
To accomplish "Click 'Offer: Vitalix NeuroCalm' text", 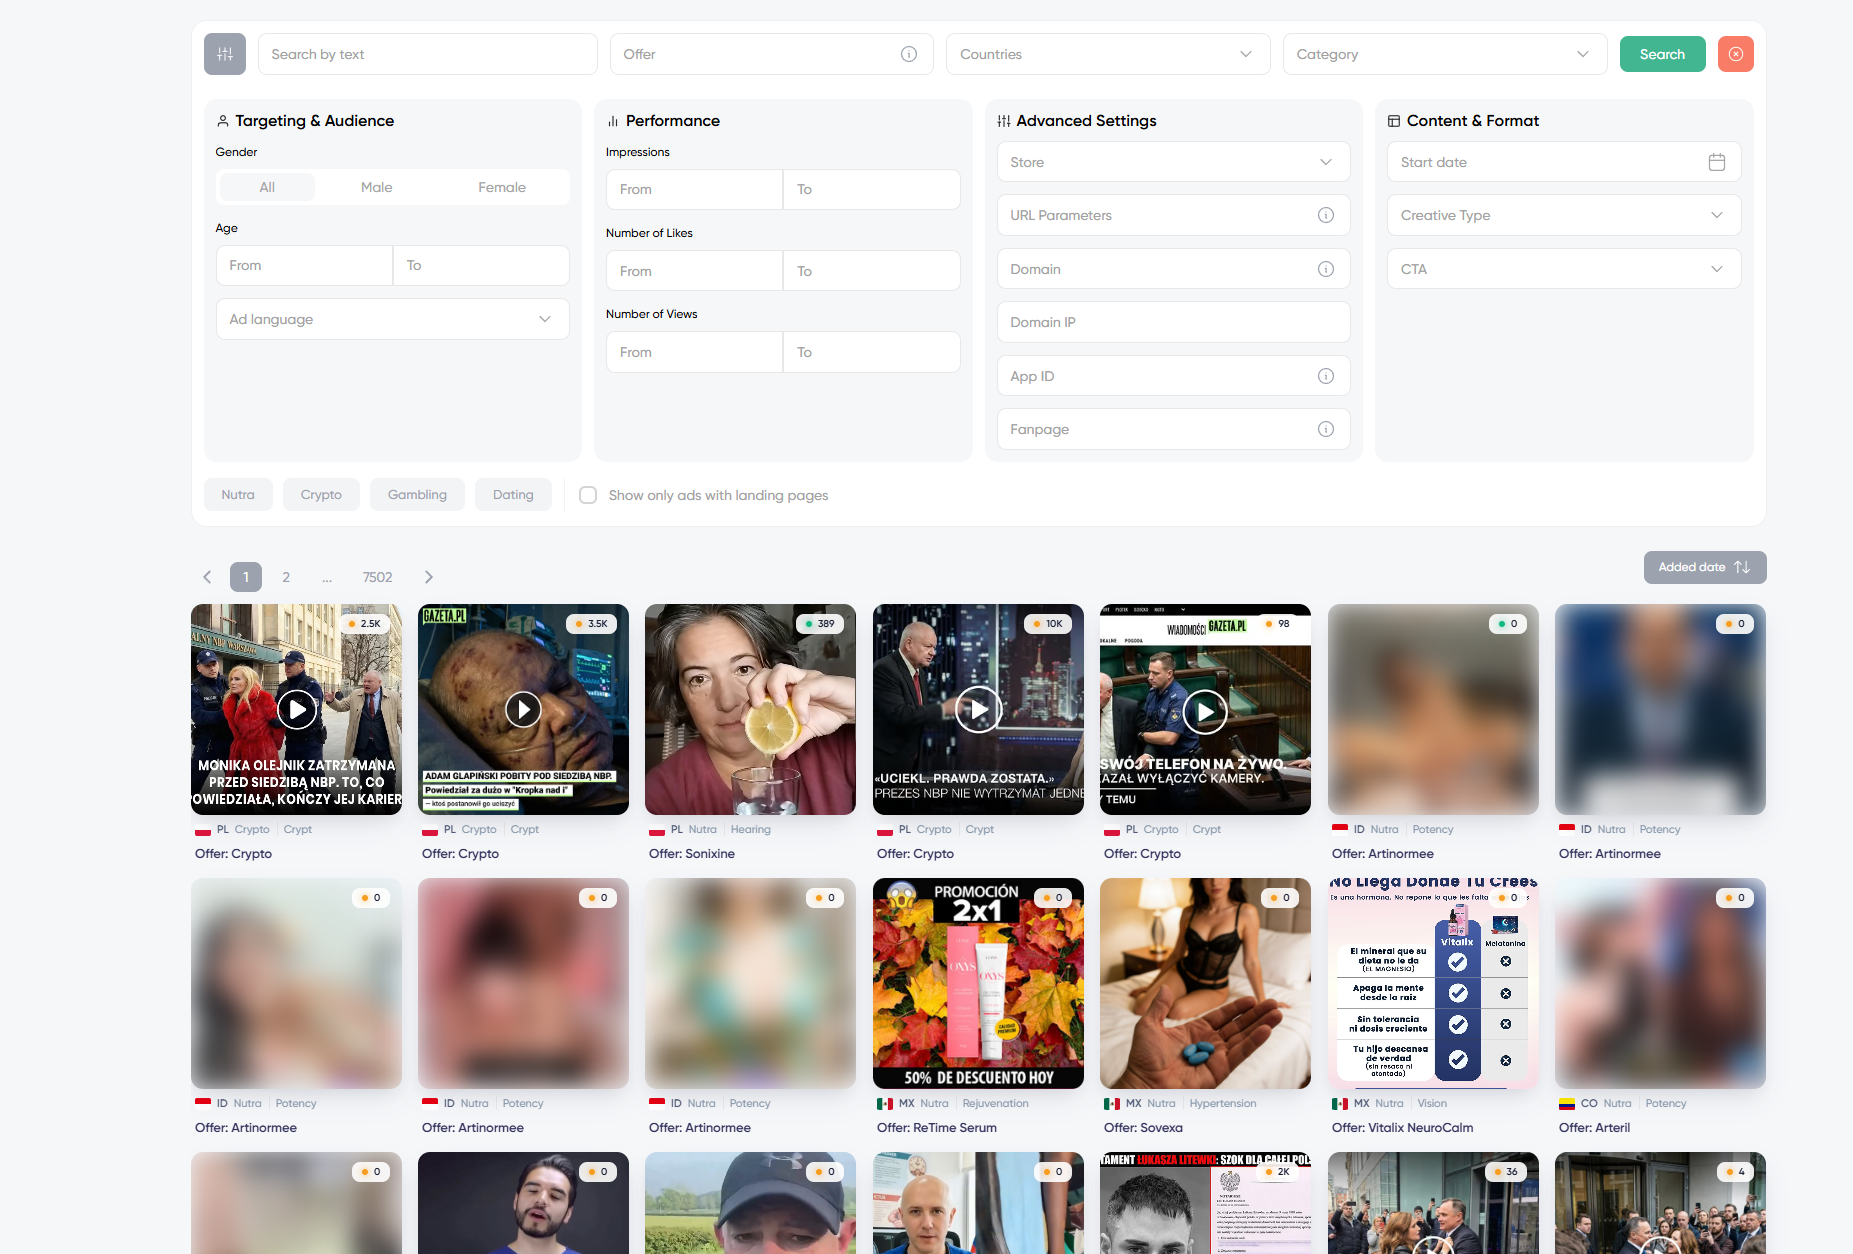I will (x=1403, y=1128).
